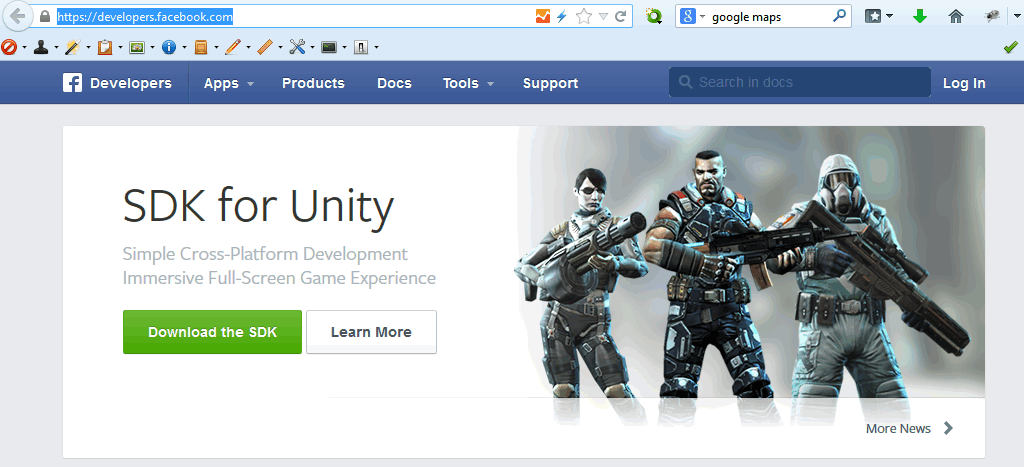Open the bookmarks star menu button

click(x=874, y=17)
